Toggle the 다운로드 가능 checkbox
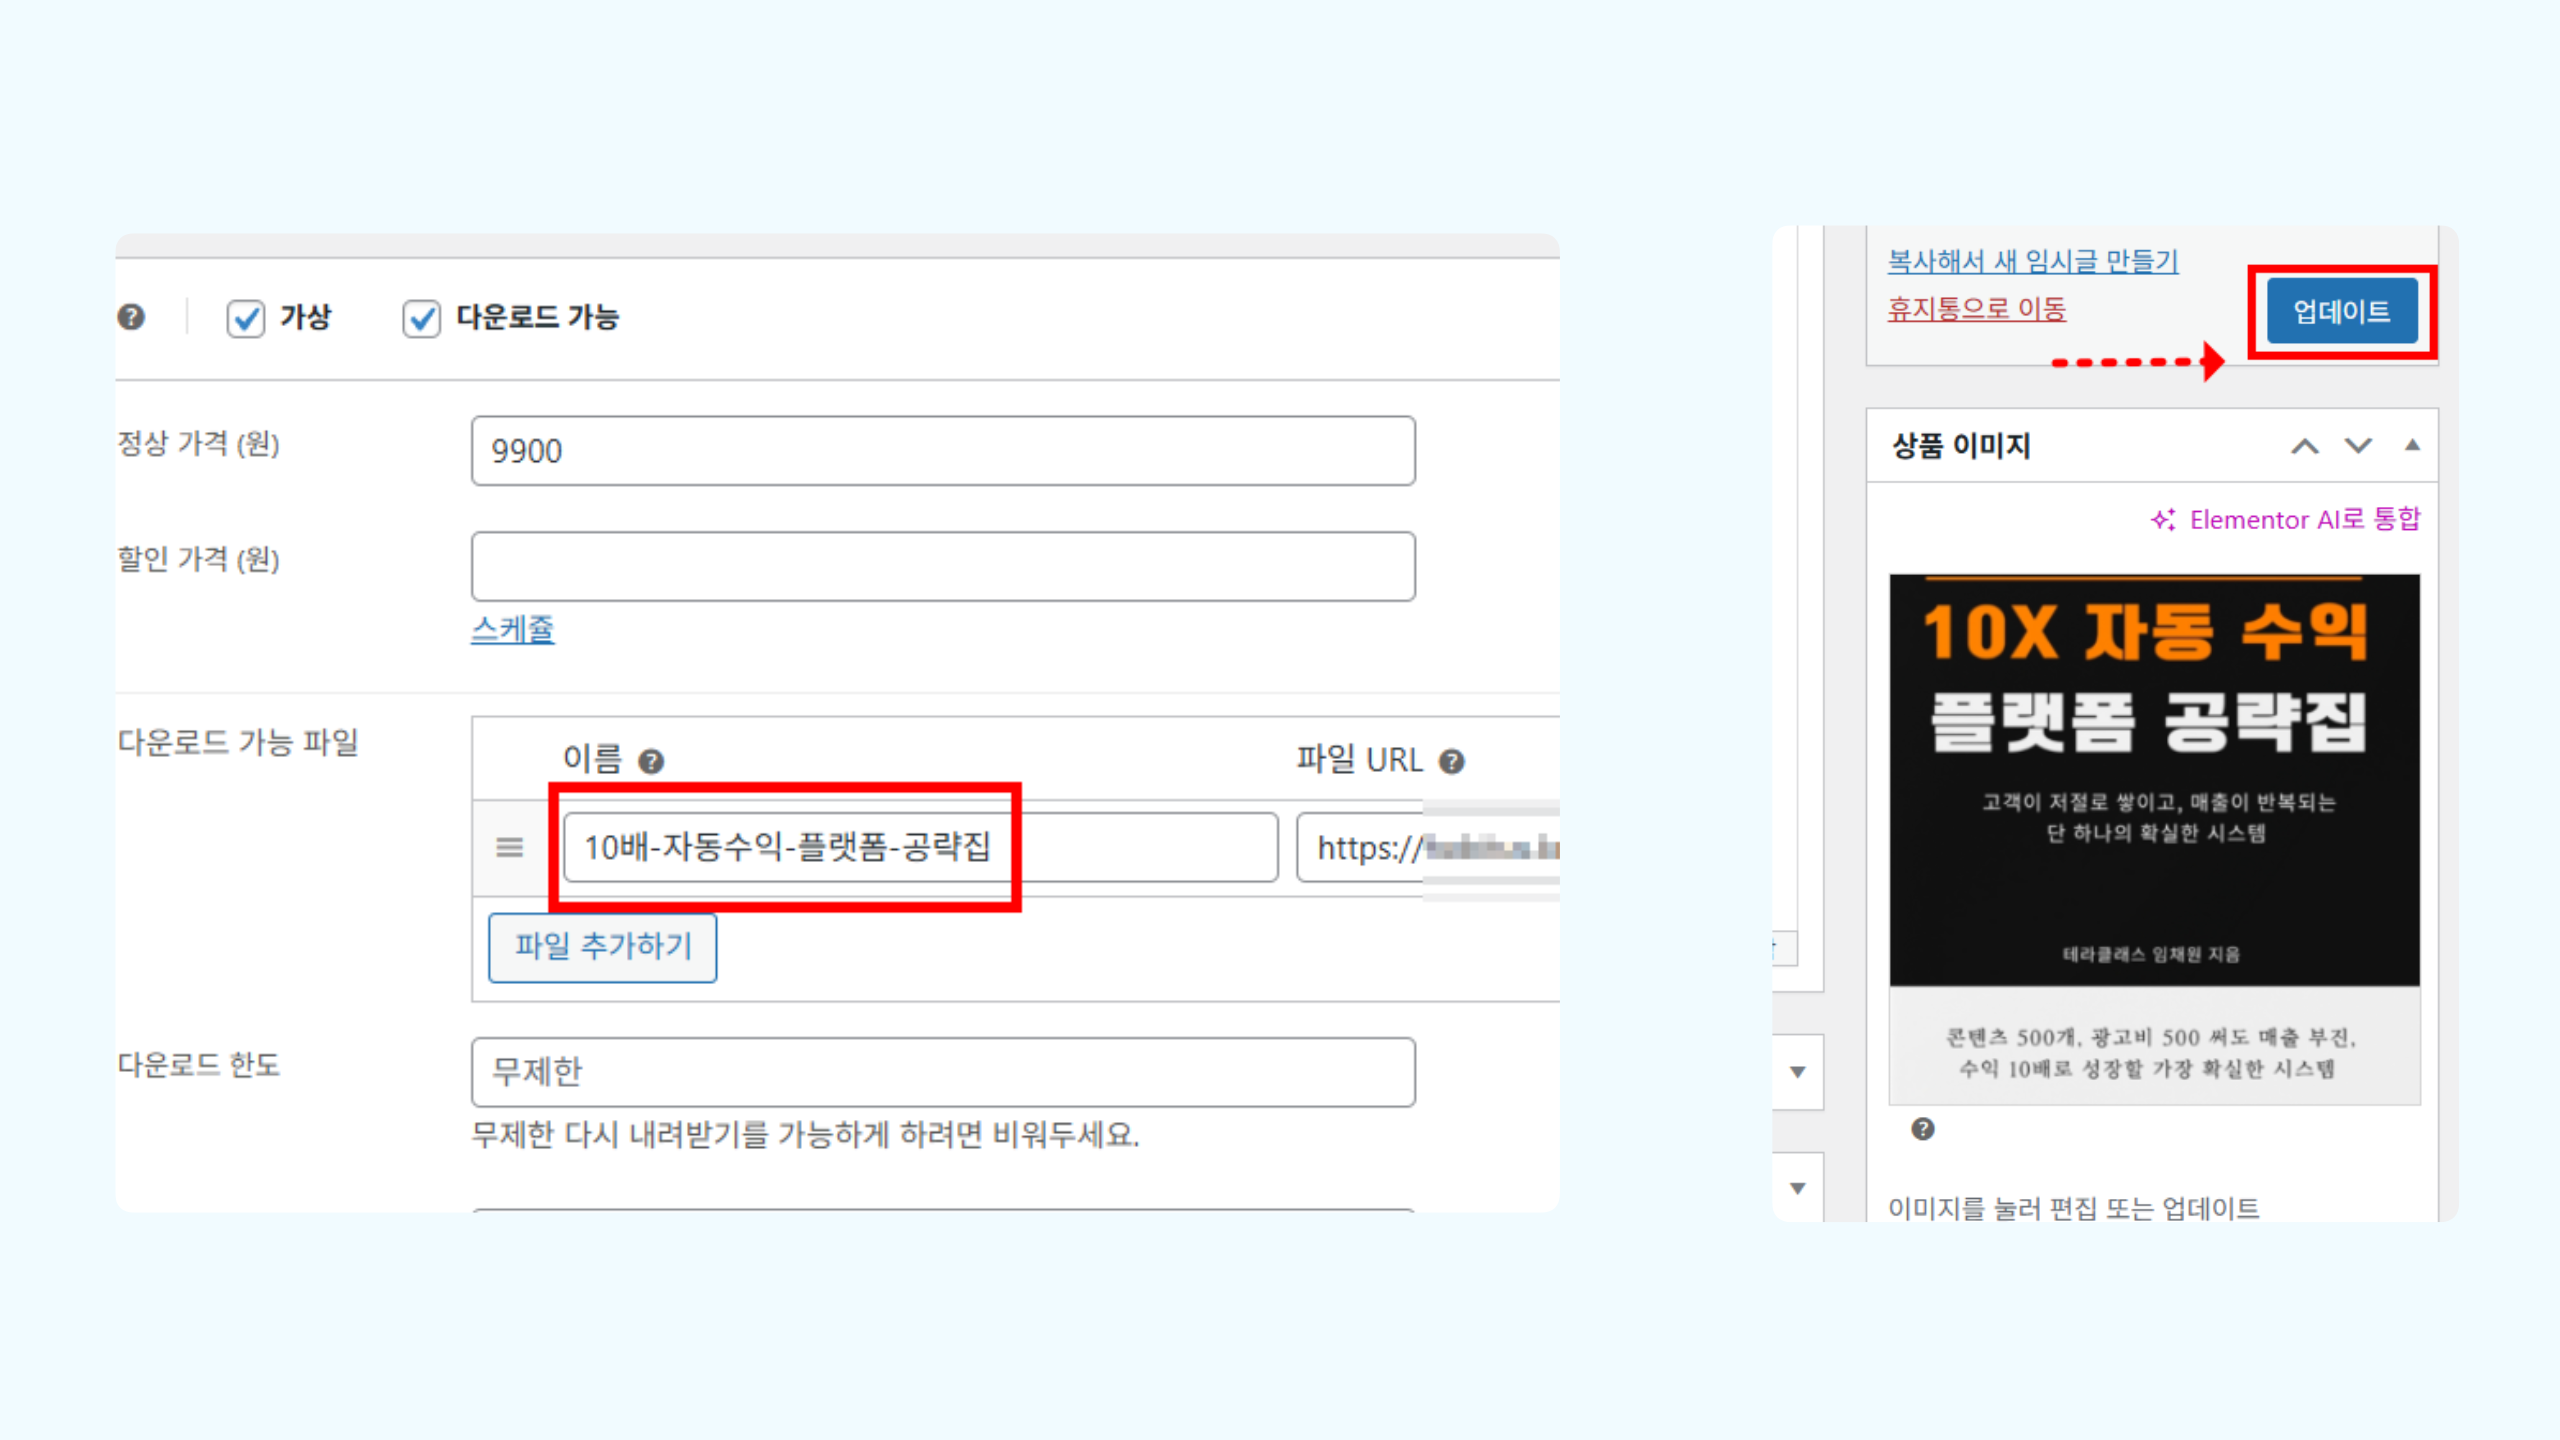Image resolution: width=2560 pixels, height=1440 pixels. pyautogui.click(x=421, y=318)
